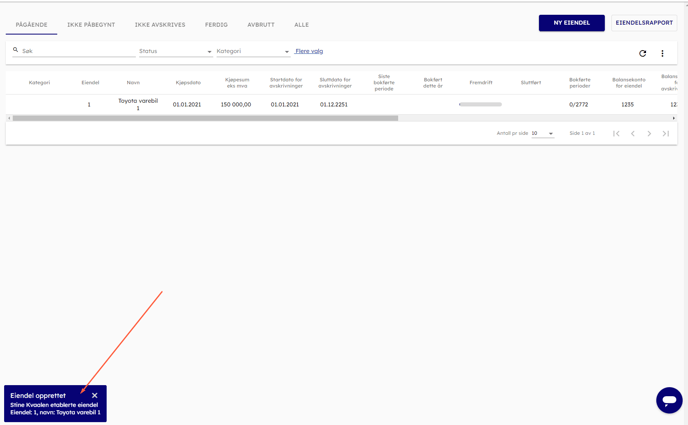Click the search magnifier icon

(16, 50)
